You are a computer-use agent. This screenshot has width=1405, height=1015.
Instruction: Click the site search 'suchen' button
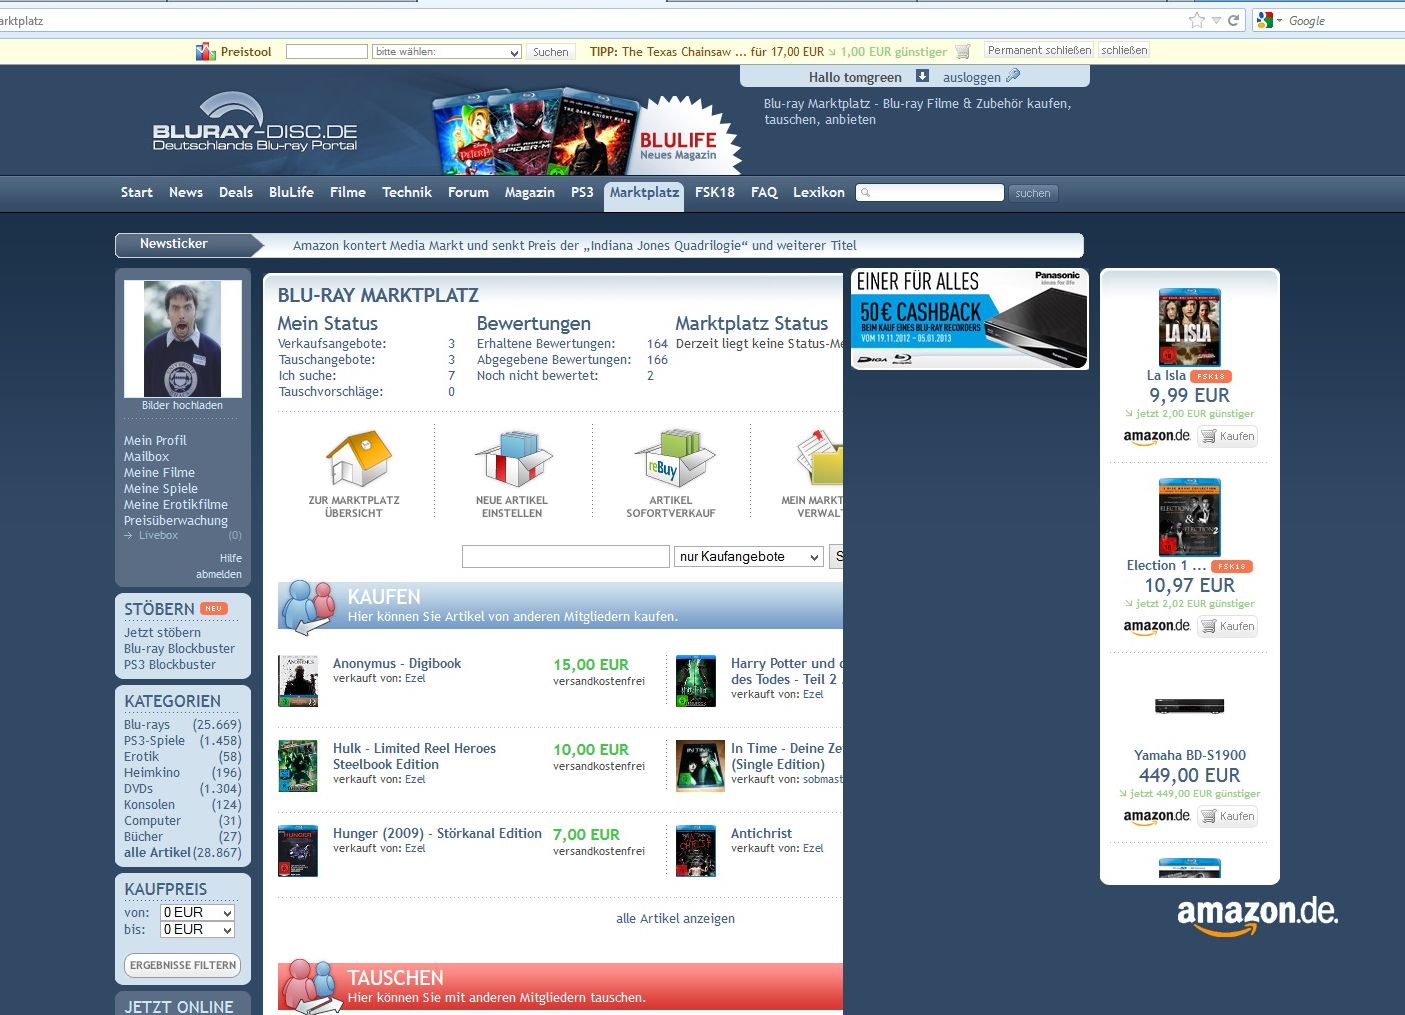point(1033,193)
